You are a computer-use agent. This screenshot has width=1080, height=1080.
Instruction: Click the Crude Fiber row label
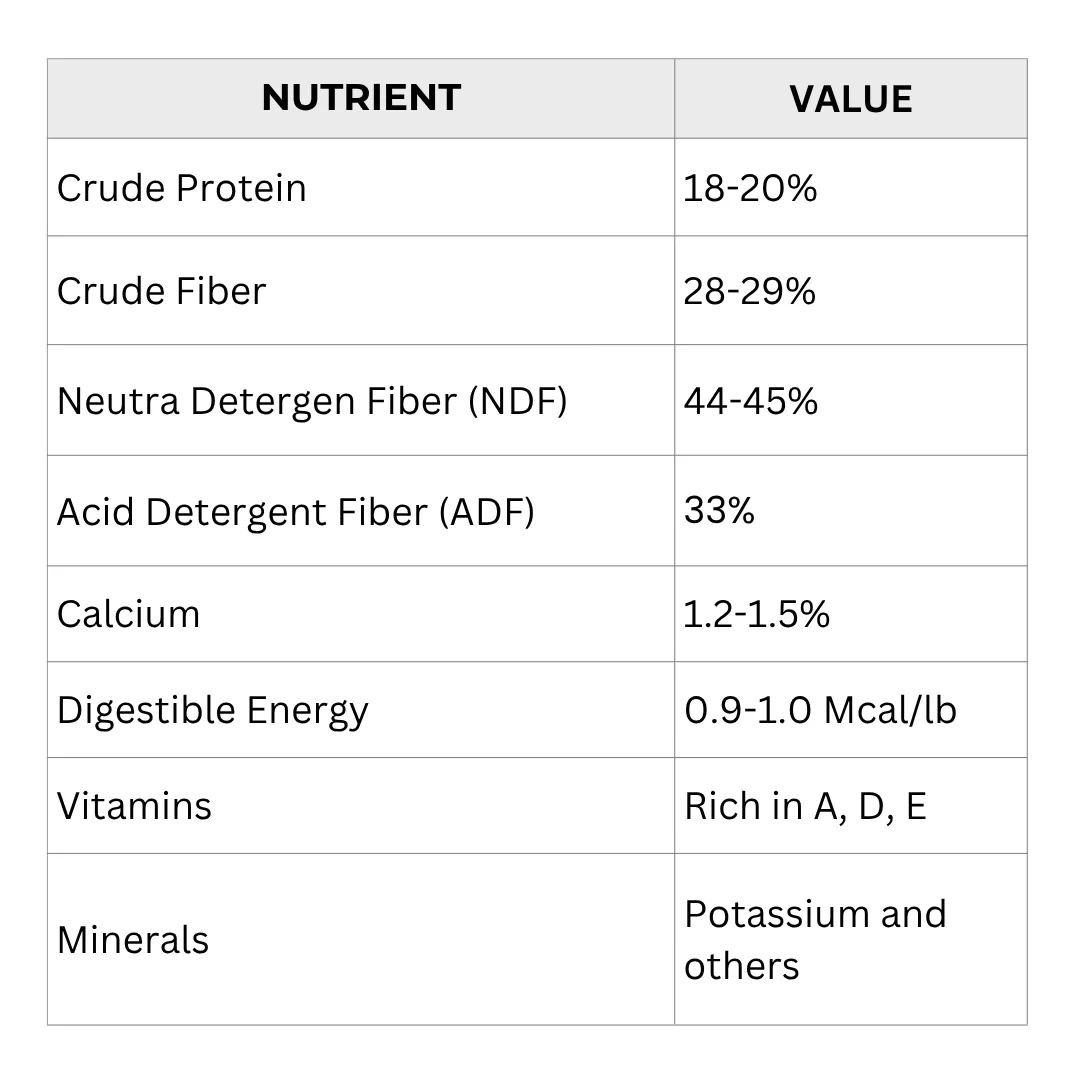(x=161, y=291)
